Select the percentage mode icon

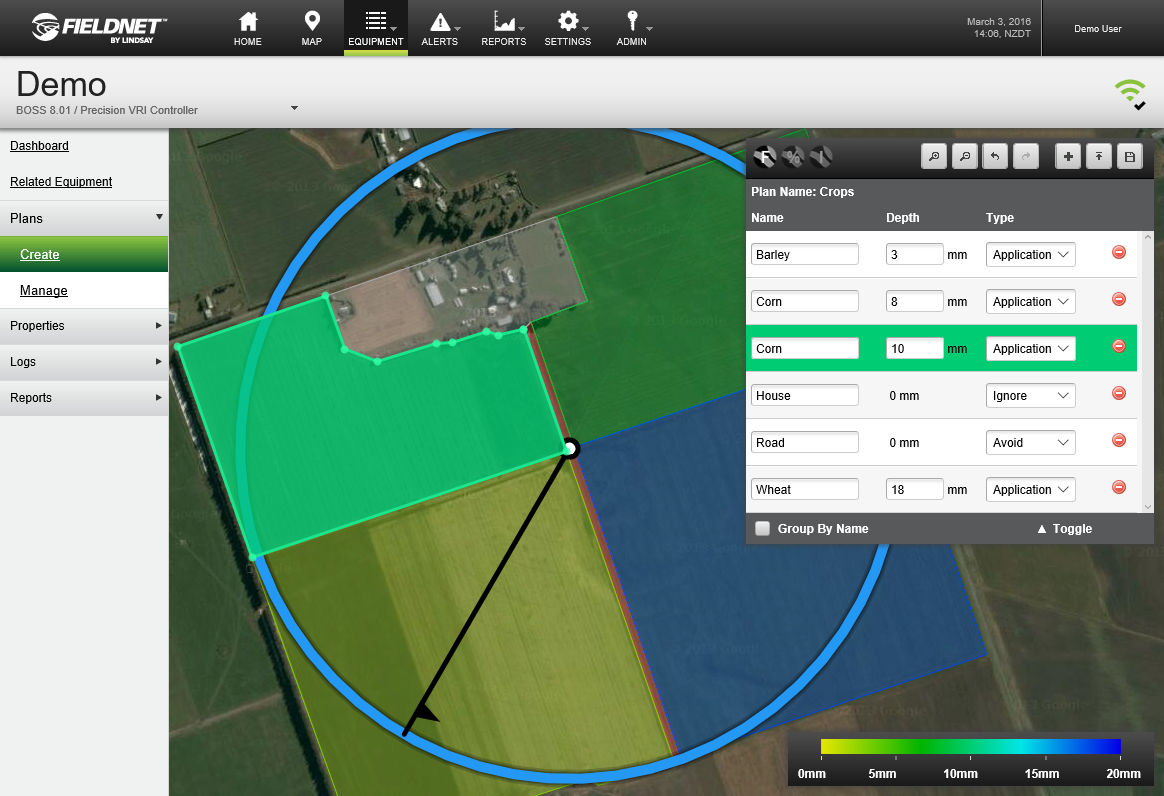(792, 156)
